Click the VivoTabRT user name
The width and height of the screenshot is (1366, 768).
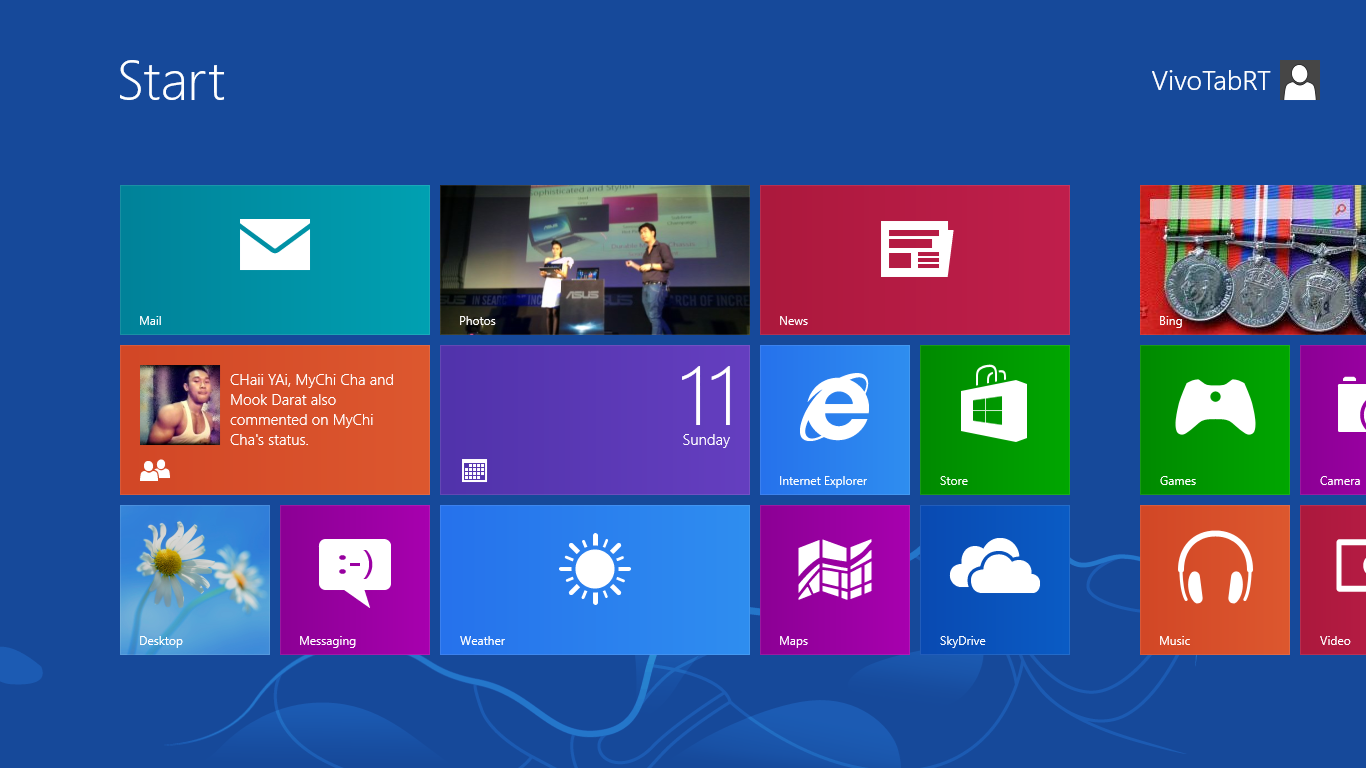point(1211,81)
